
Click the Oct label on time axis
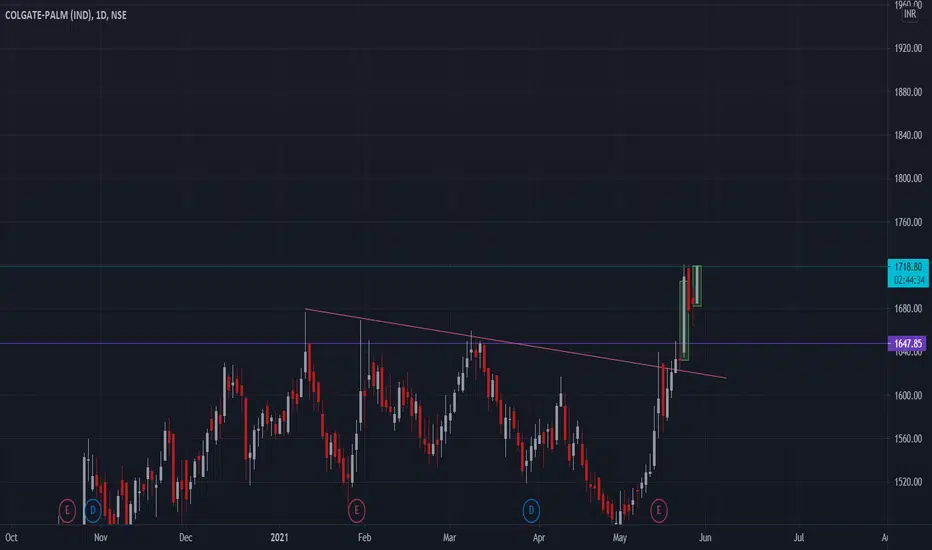pyautogui.click(x=11, y=538)
